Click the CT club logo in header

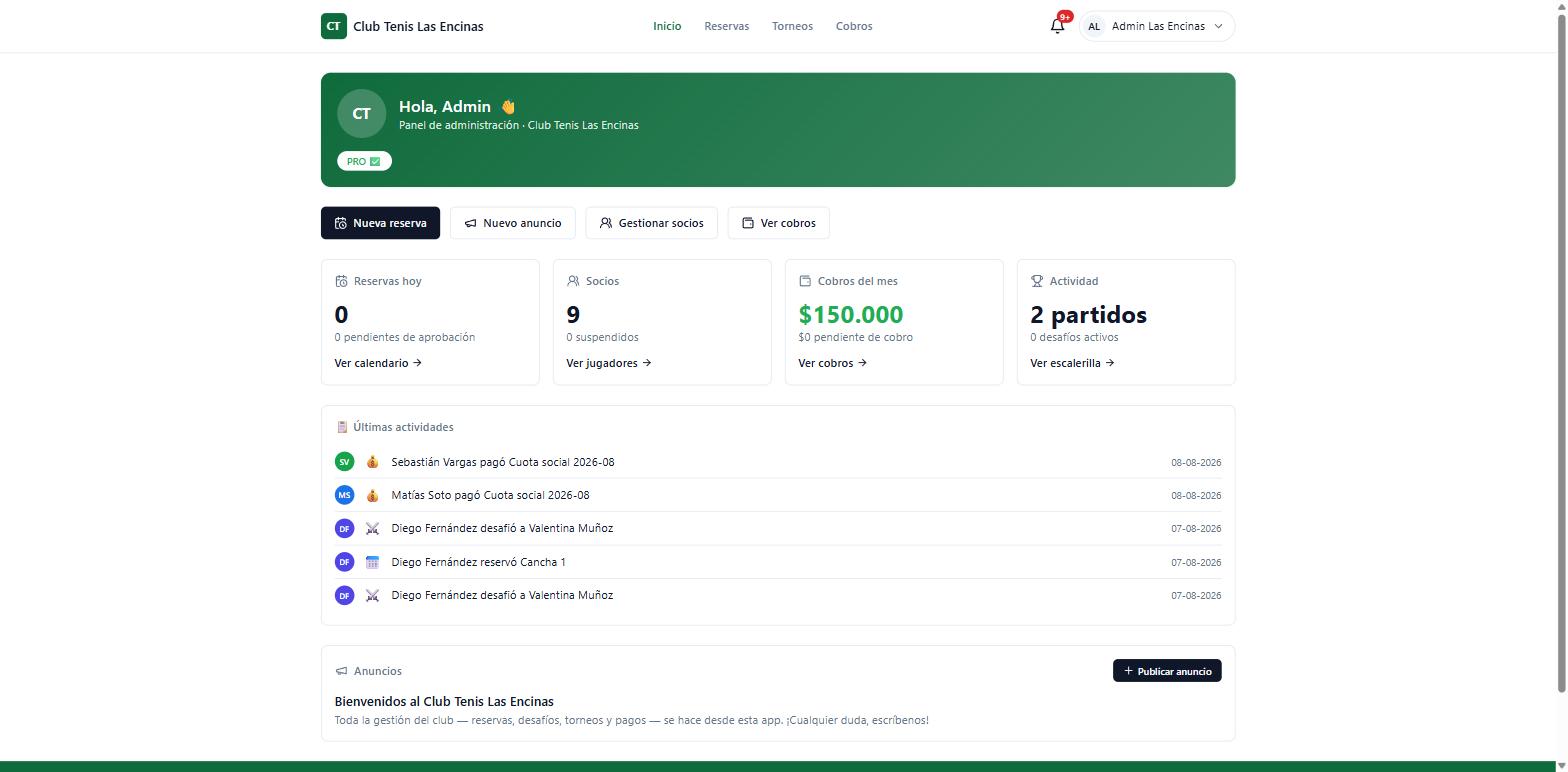pos(333,26)
